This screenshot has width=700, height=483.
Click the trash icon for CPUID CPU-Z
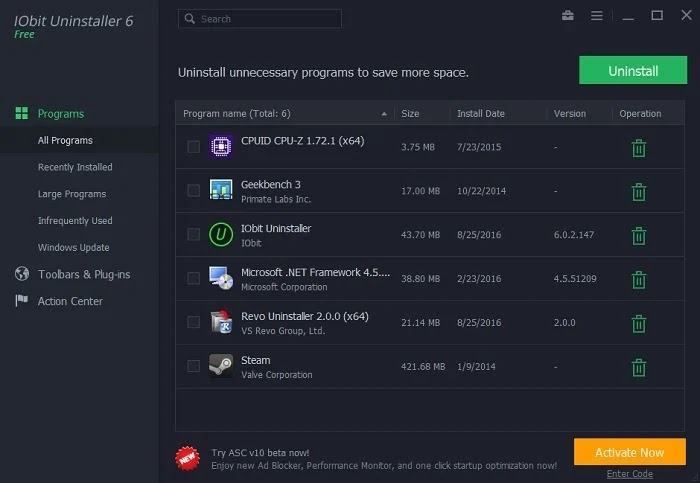point(639,148)
